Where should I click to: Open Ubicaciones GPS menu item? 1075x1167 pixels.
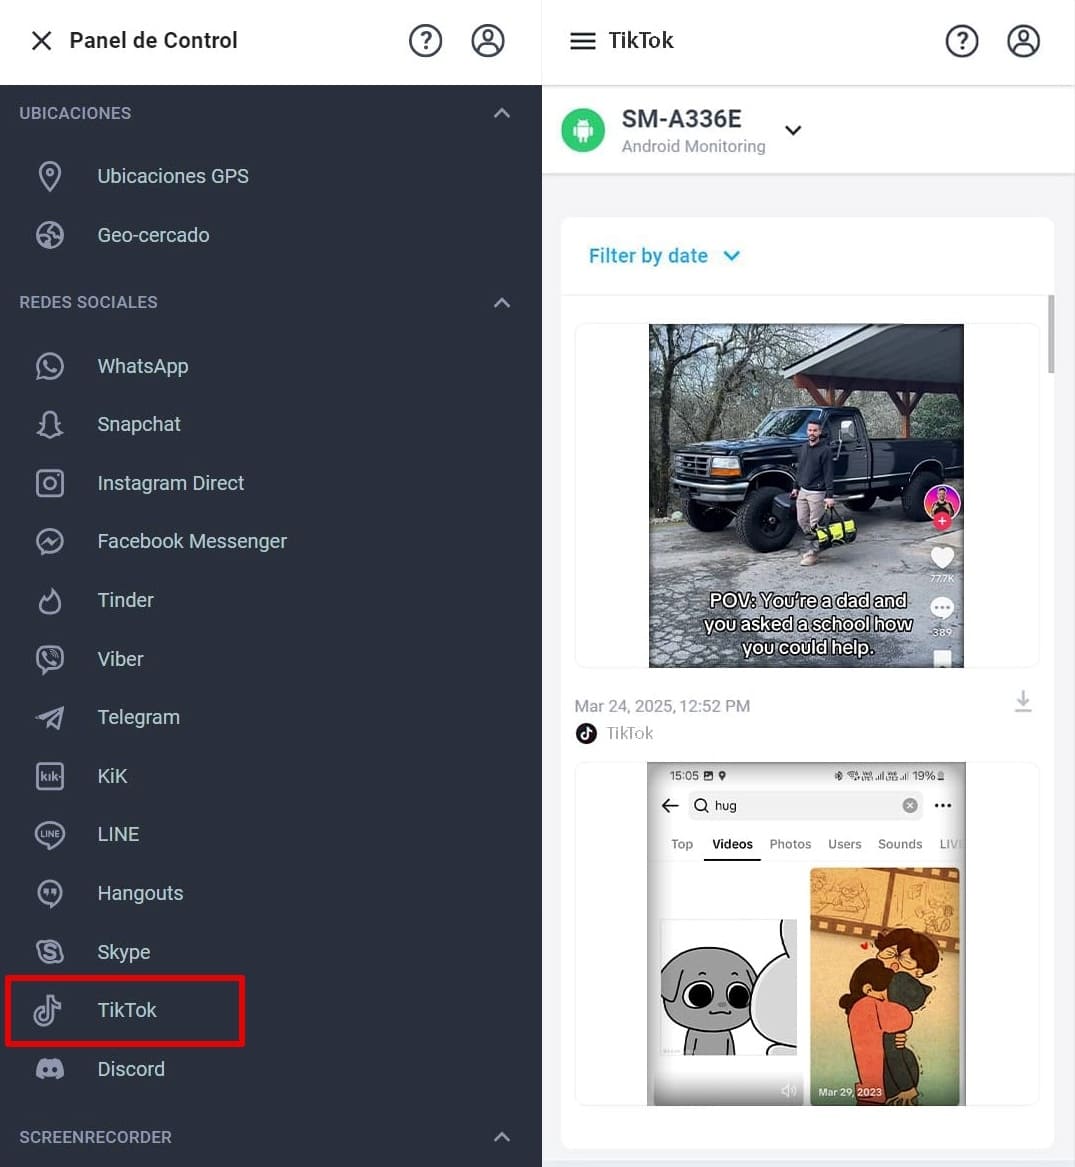pos(173,176)
